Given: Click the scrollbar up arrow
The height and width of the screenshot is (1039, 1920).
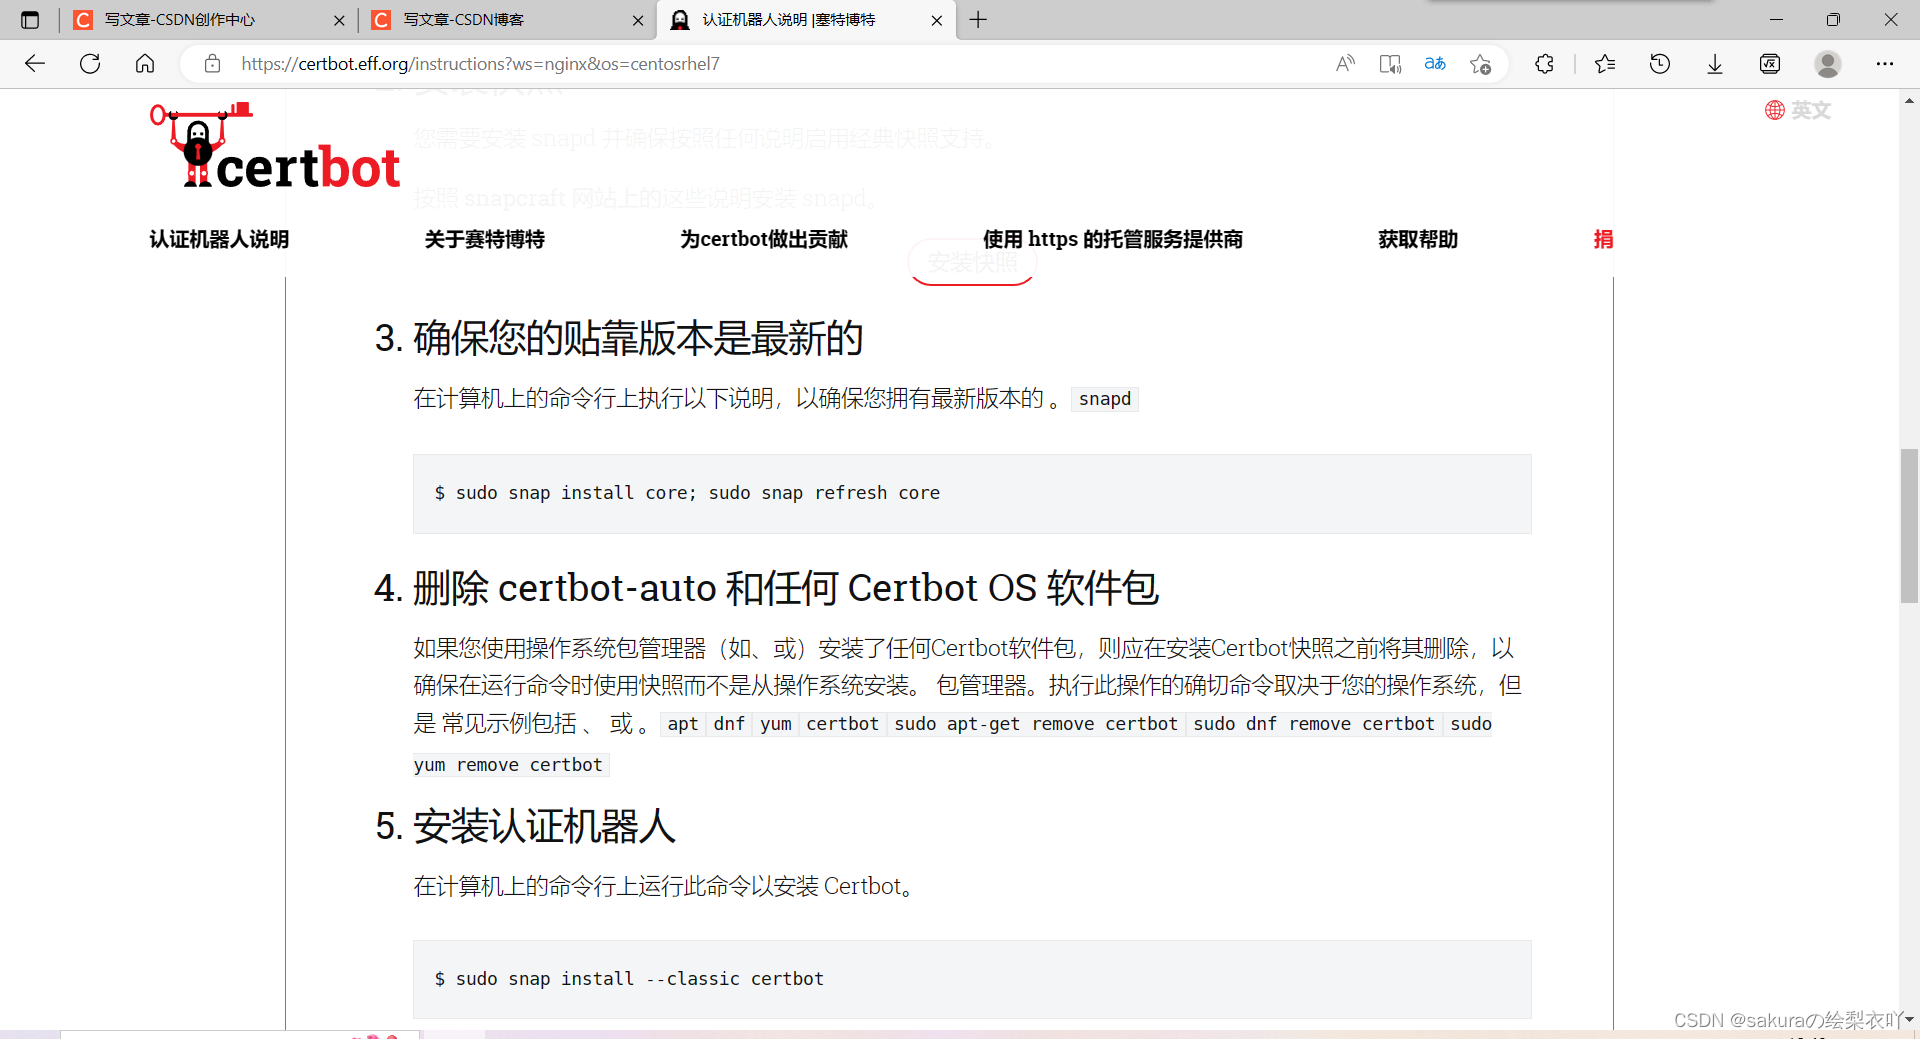Looking at the screenshot, I should [x=1909, y=100].
